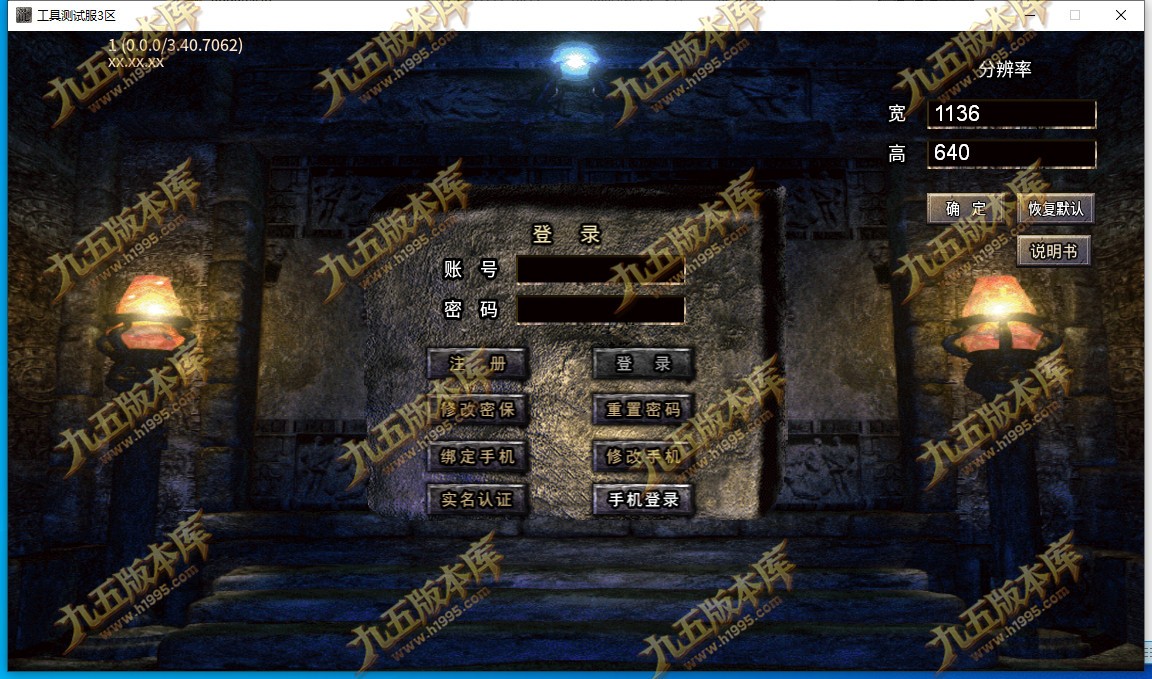Focus the 密码 password input field
The height and width of the screenshot is (679, 1152).
601,309
